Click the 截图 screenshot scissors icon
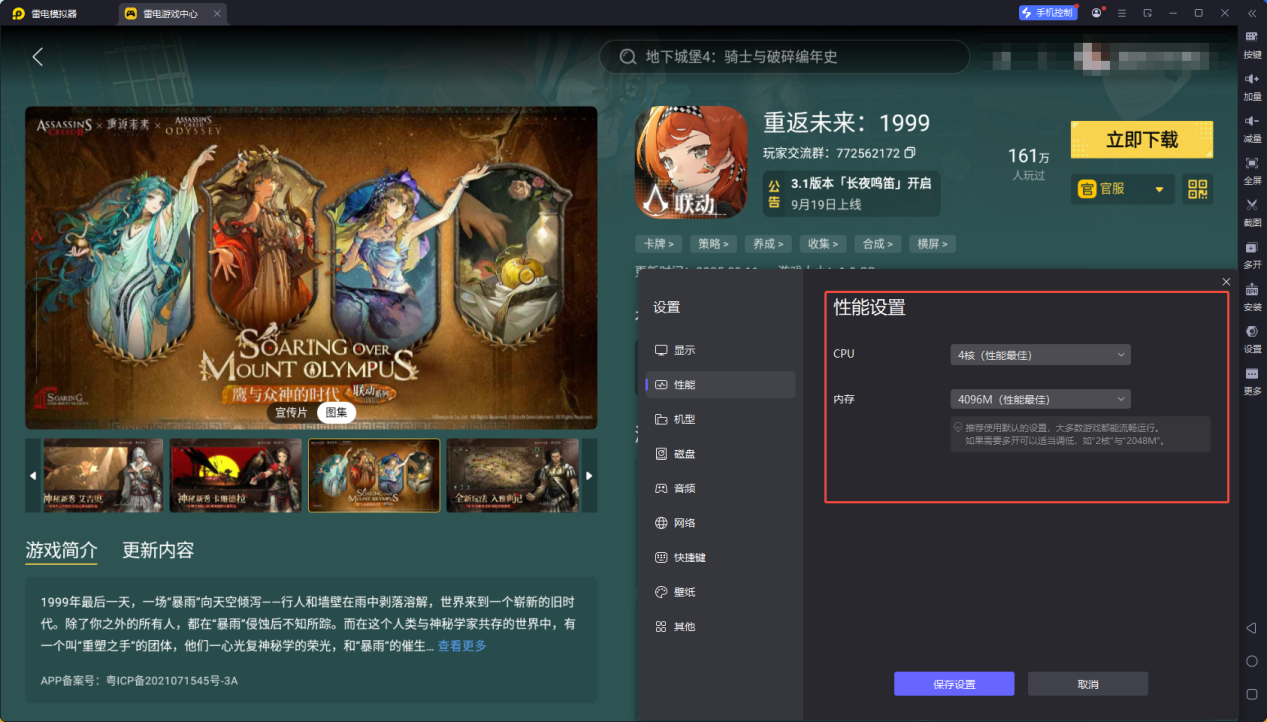 pos(1252,205)
